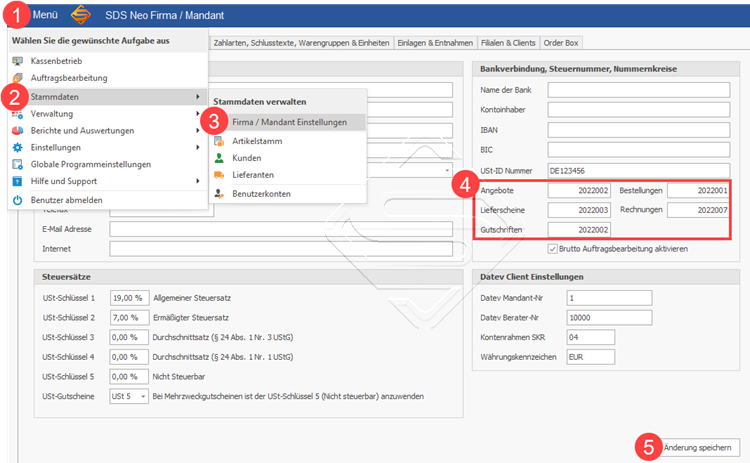This screenshot has height=463, width=750.
Task: Click the Auftragsbearbeitung icon in menu
Action: (18, 78)
